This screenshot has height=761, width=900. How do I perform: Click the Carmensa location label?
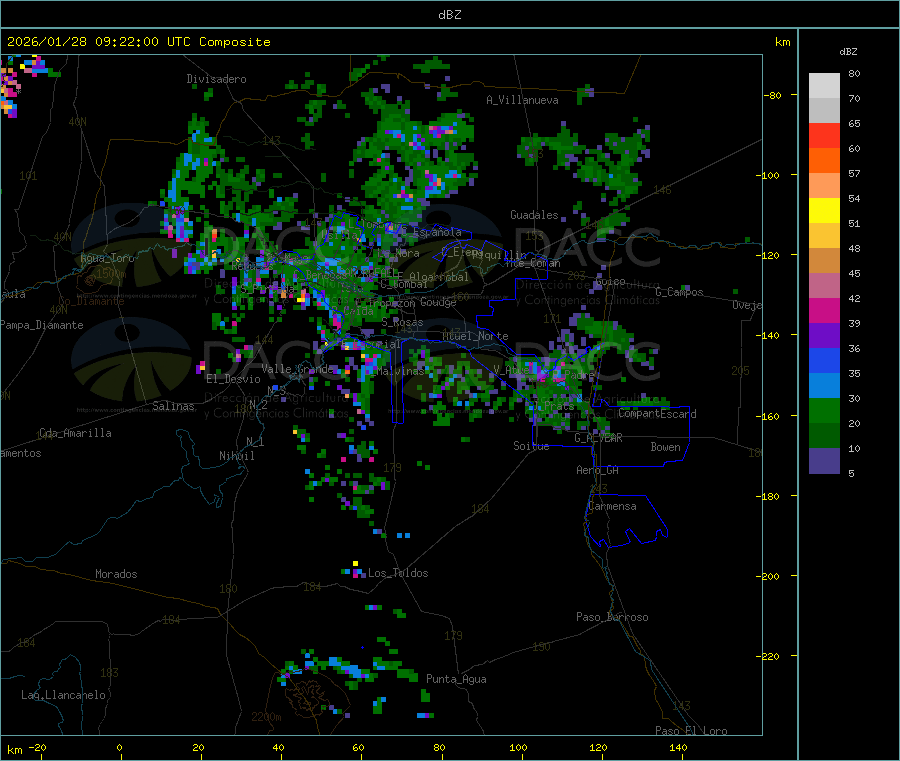(x=612, y=506)
